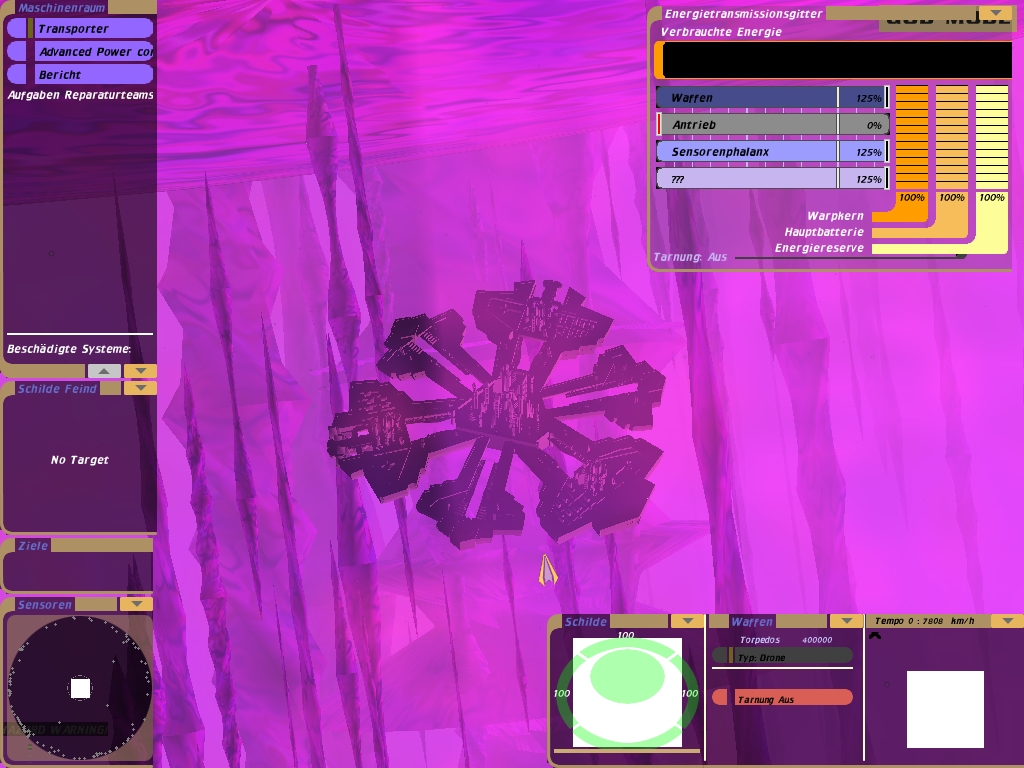Adjust the Sensorenphalanx power bar

771,151
